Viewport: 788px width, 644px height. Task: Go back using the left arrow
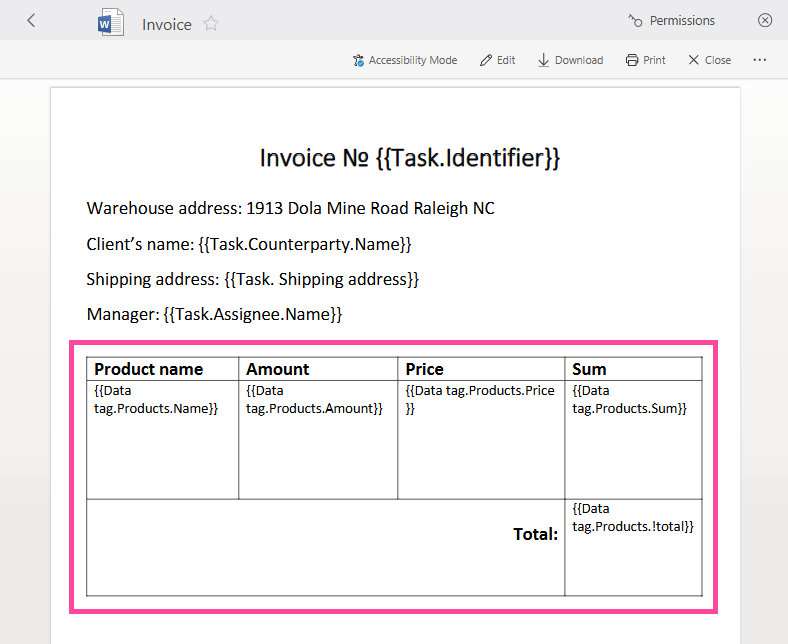pos(31,21)
